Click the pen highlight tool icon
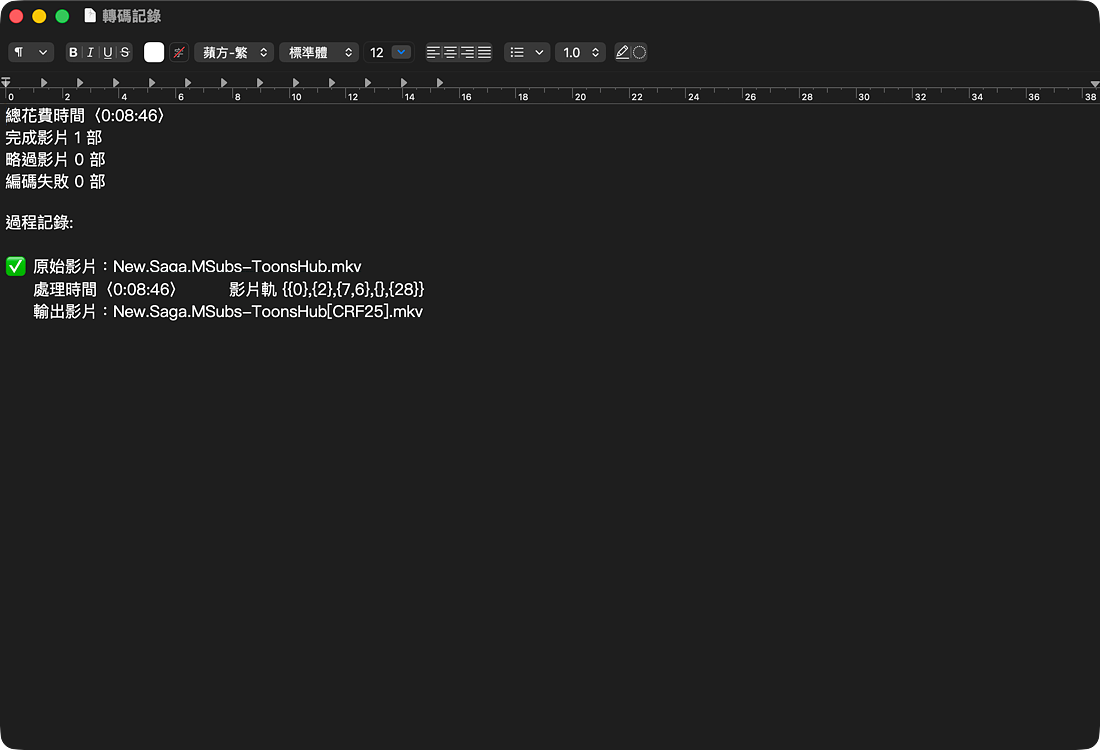1100x750 pixels. 623,52
